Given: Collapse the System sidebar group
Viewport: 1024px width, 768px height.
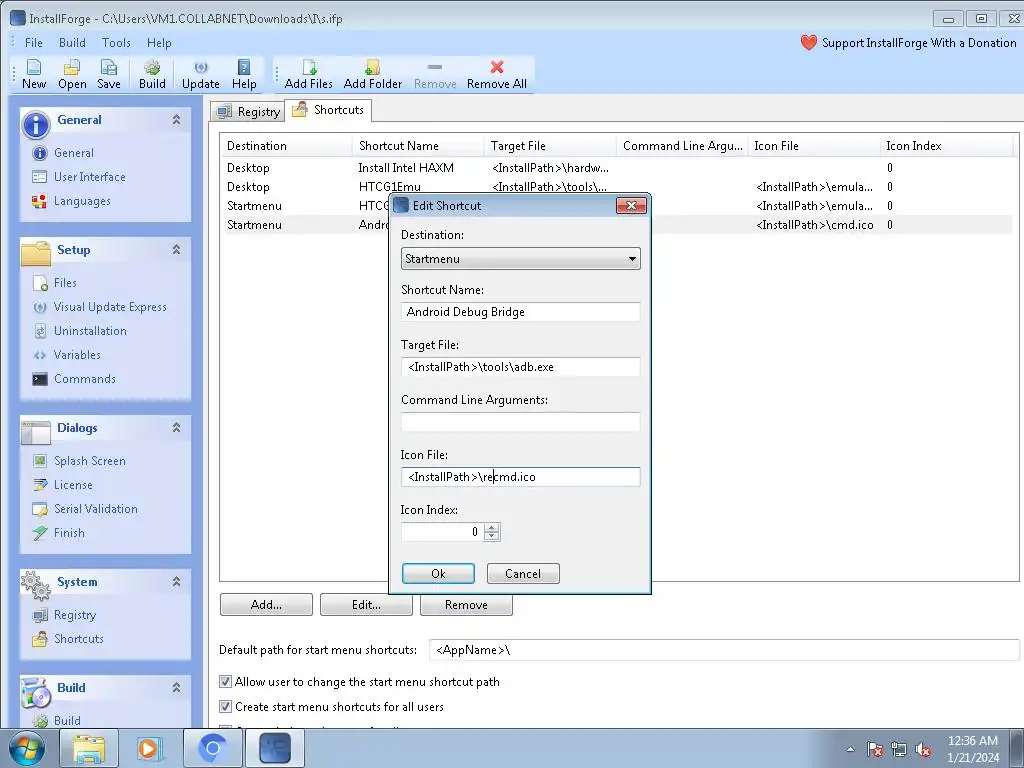Looking at the screenshot, I should coord(176,581).
